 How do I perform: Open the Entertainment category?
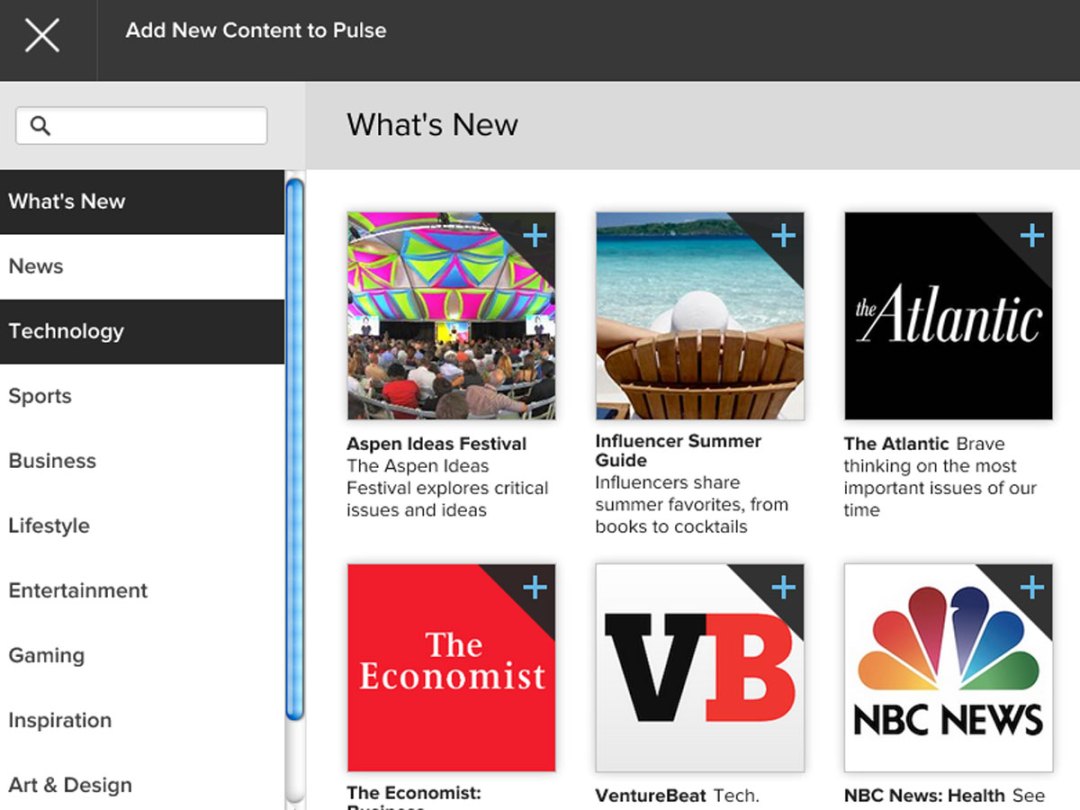[x=142, y=590]
